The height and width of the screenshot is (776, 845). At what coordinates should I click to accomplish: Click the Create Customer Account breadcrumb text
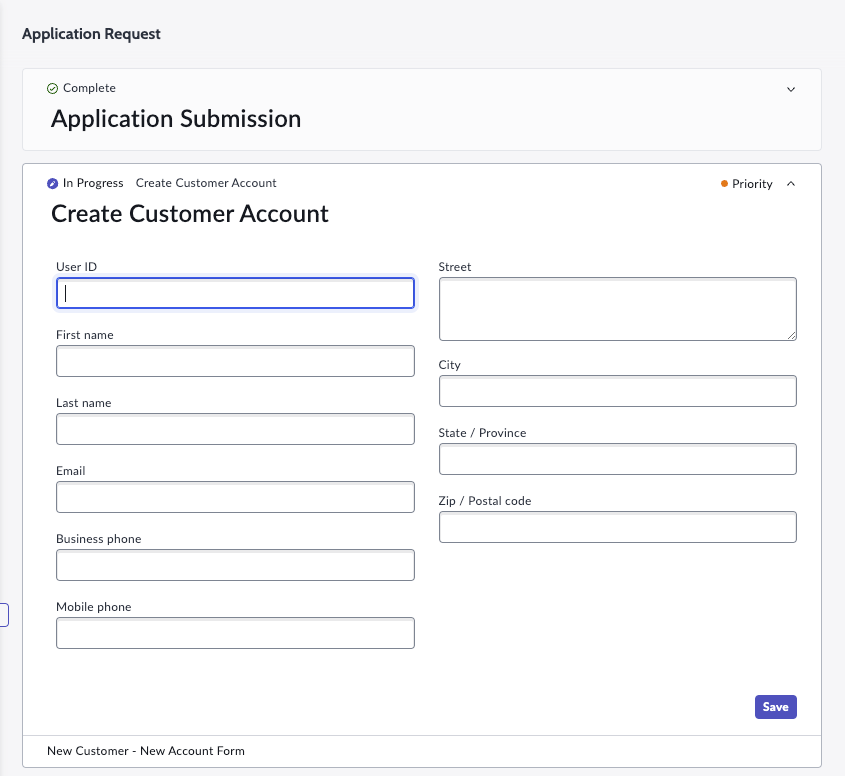point(206,183)
